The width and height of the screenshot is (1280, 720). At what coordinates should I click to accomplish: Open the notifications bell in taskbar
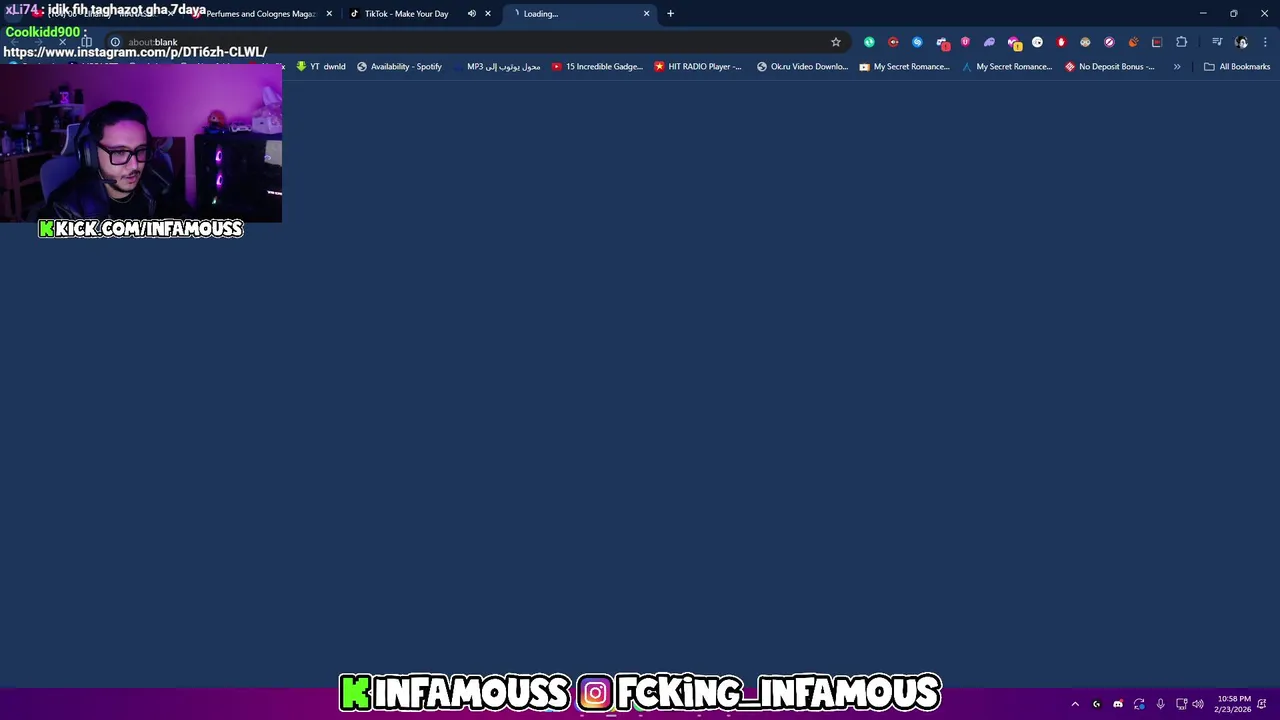(x=1263, y=704)
